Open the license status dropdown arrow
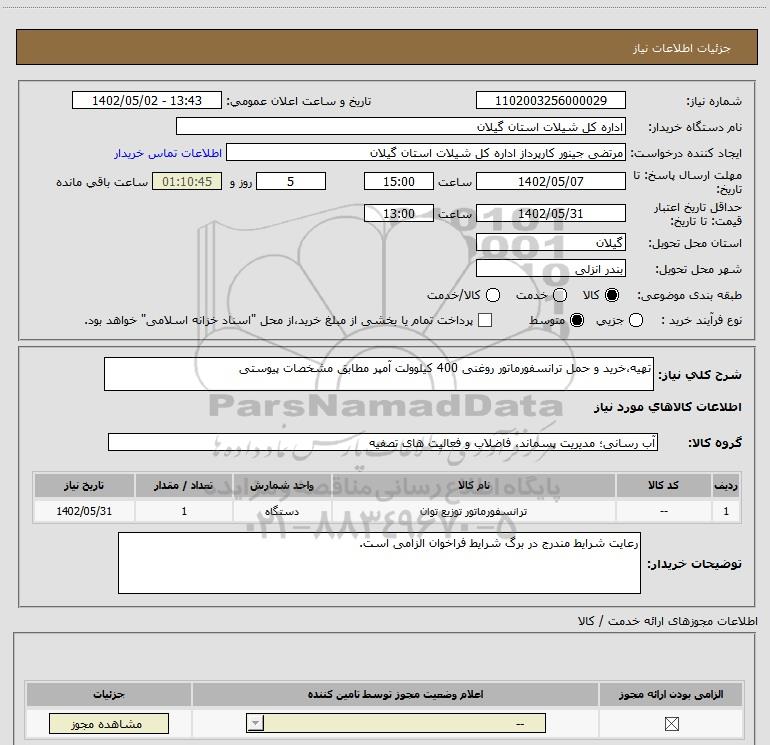Image resolution: width=770 pixels, height=745 pixels. [255, 723]
